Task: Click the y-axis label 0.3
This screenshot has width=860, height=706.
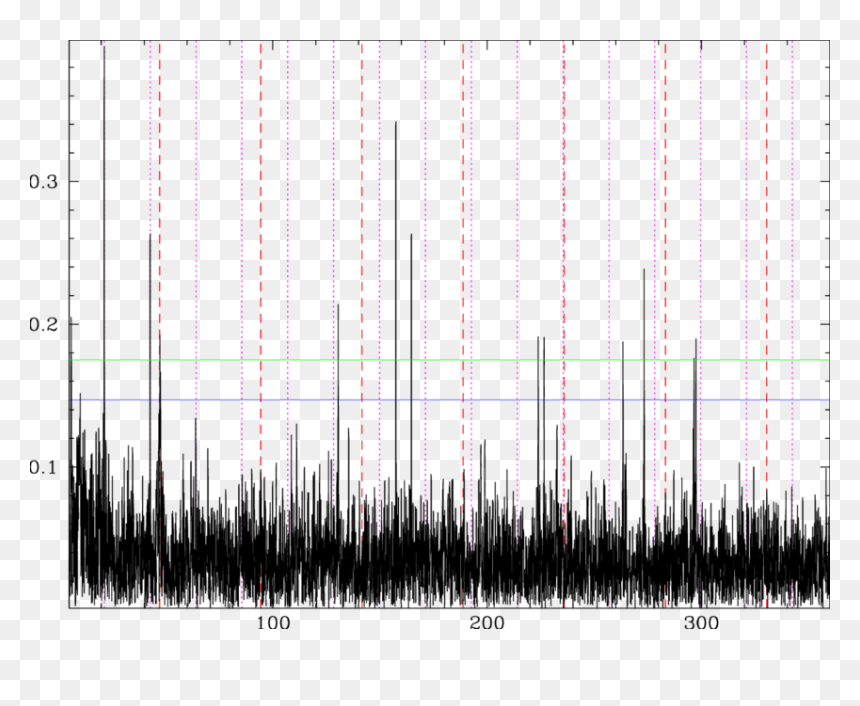Action: coord(43,182)
